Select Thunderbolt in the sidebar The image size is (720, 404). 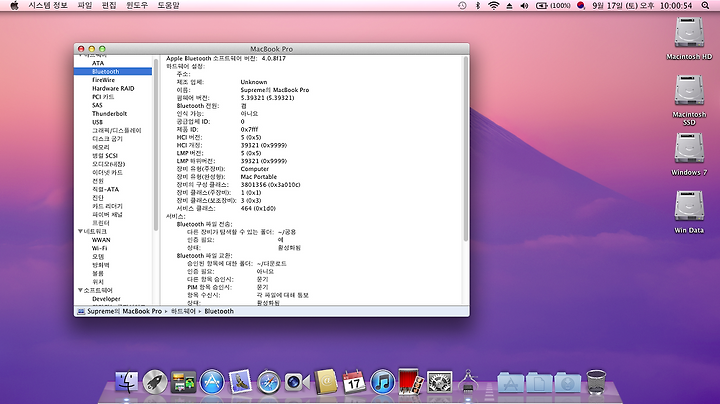coord(109,113)
